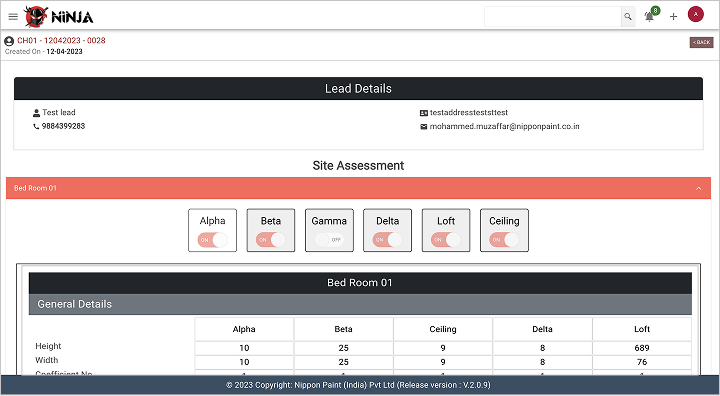
Task: Click the Delta column header in table
Action: [542, 329]
